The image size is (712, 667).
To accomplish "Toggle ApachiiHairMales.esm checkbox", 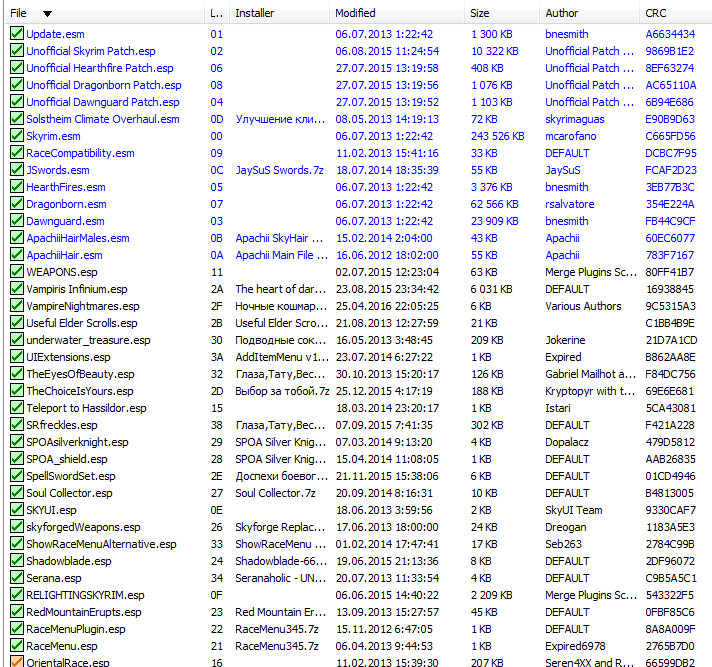I will (17, 237).
